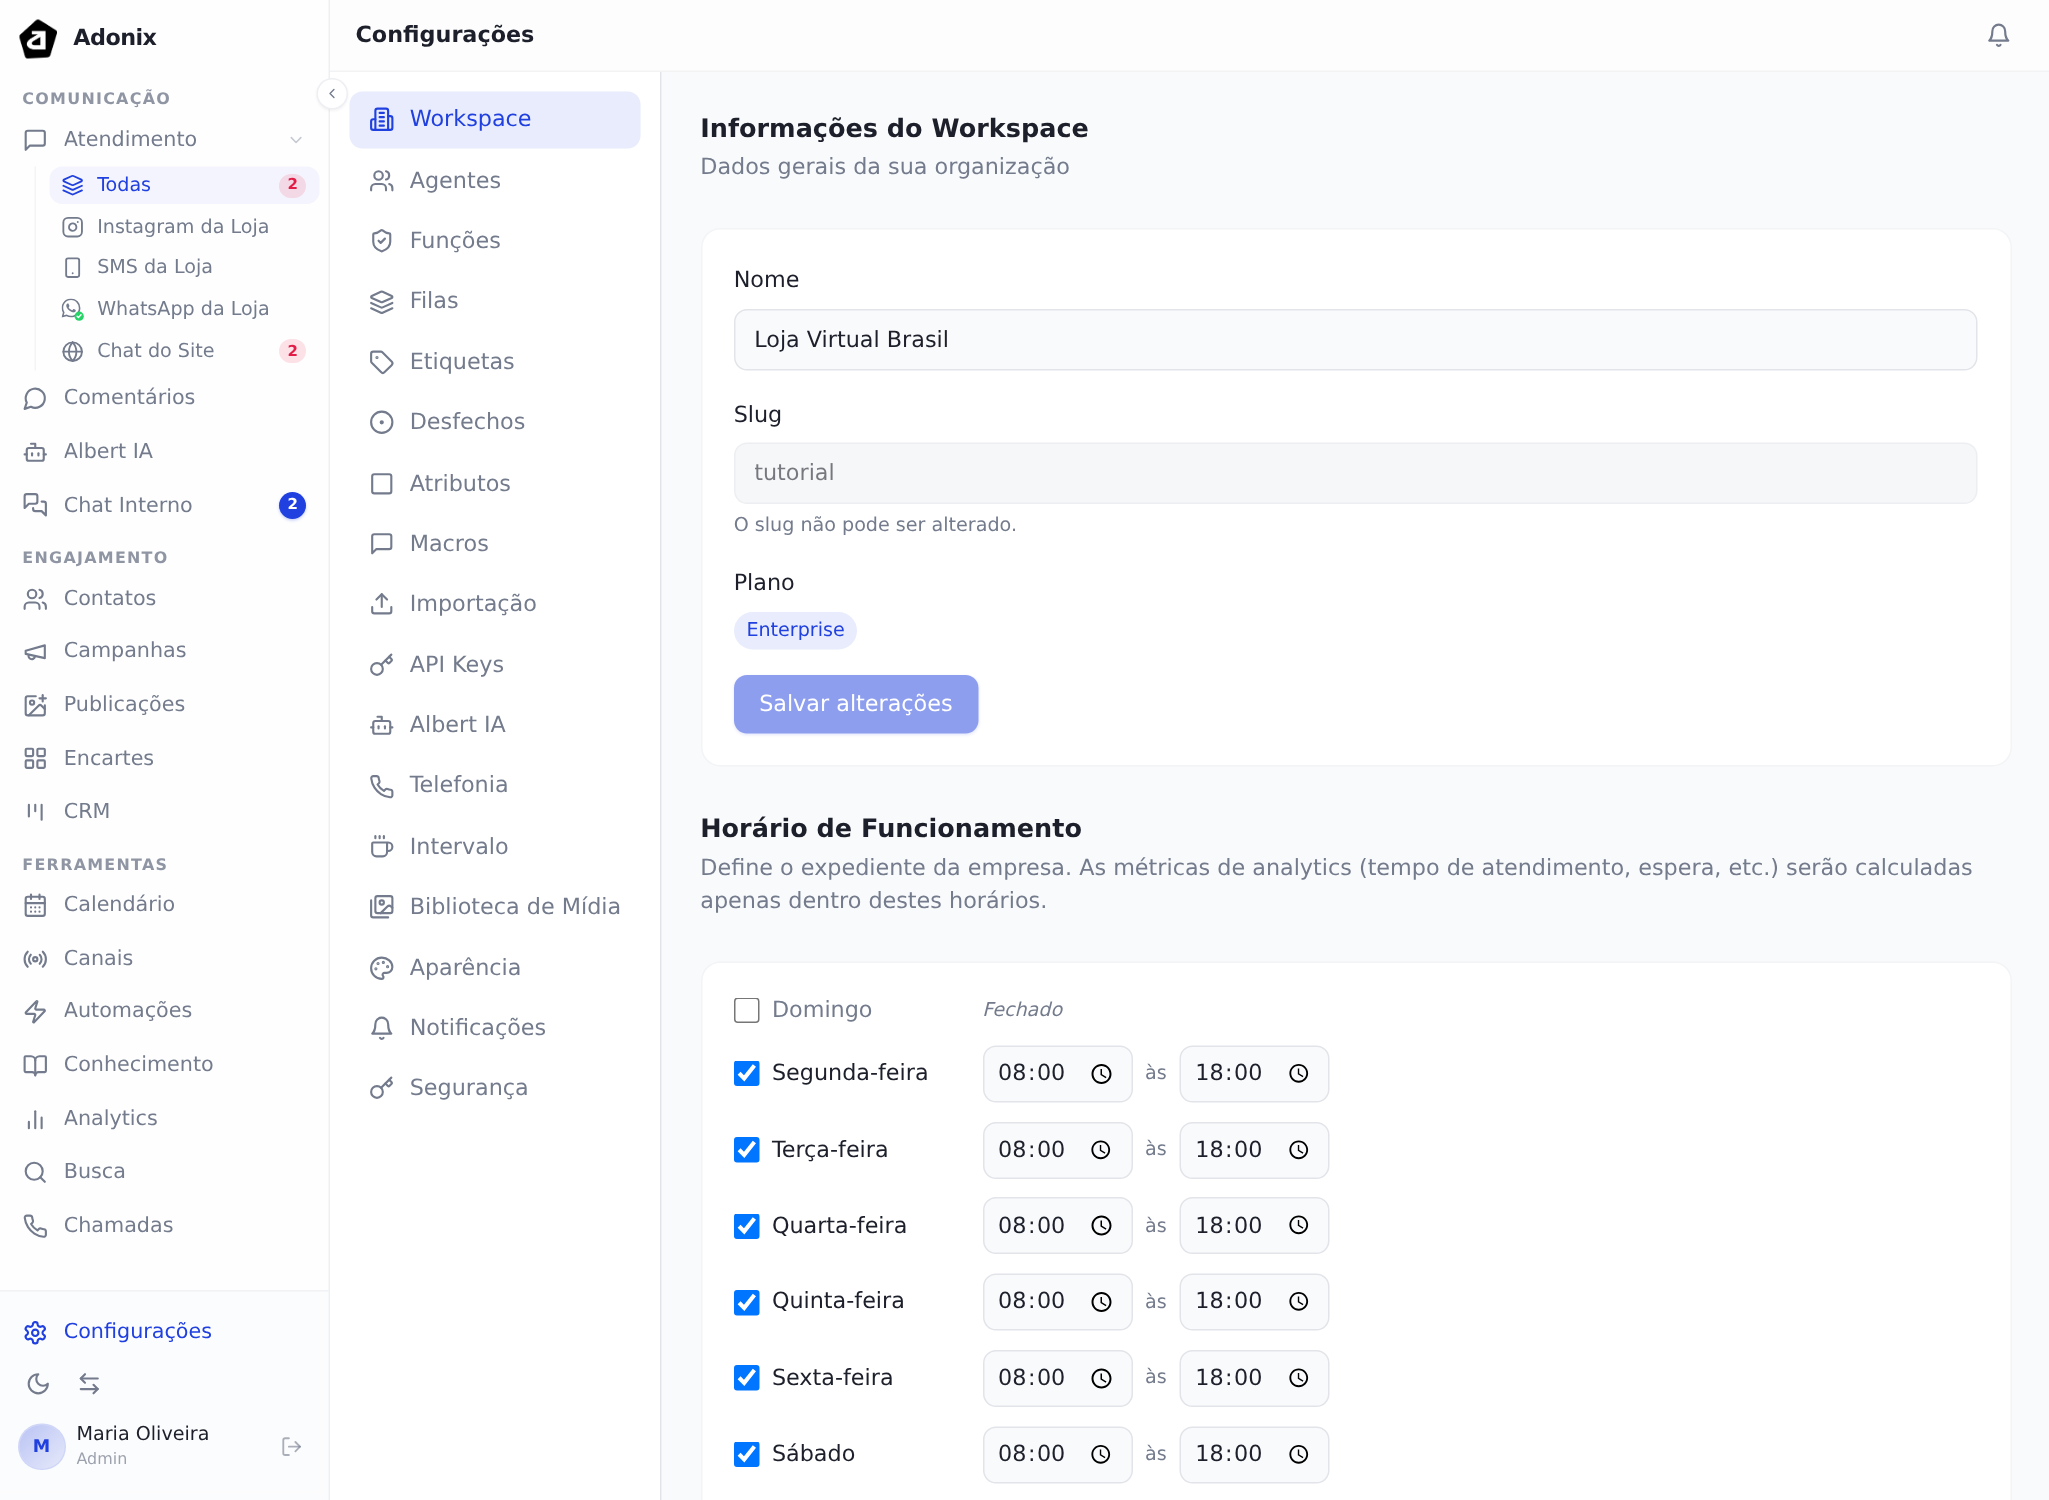Open Automações
2049x1500 pixels.
[x=164, y=1011]
